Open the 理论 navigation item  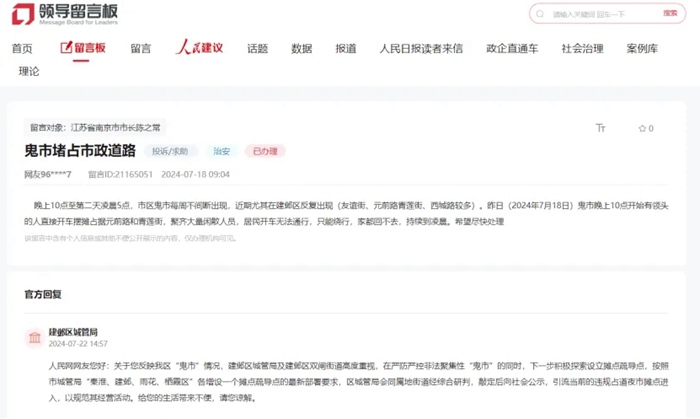(29, 71)
